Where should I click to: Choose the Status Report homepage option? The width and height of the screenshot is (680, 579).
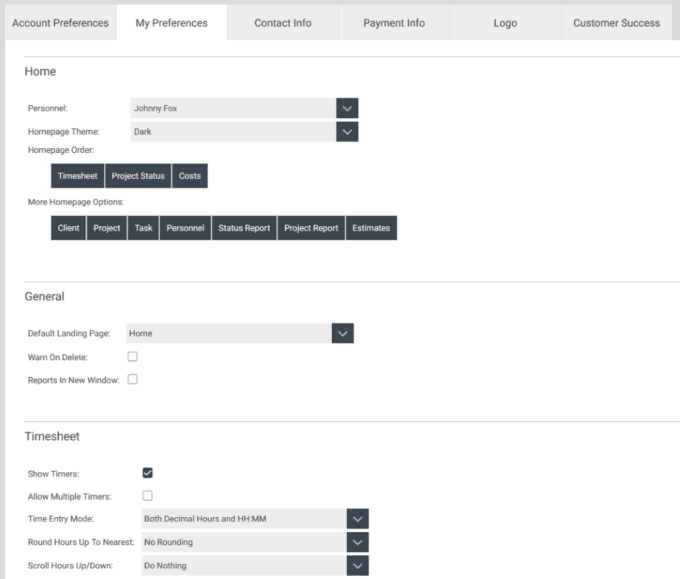click(x=244, y=228)
